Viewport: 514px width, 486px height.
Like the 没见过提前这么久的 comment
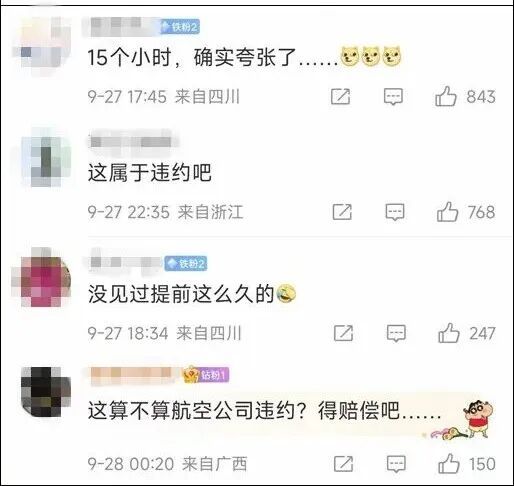448,333
